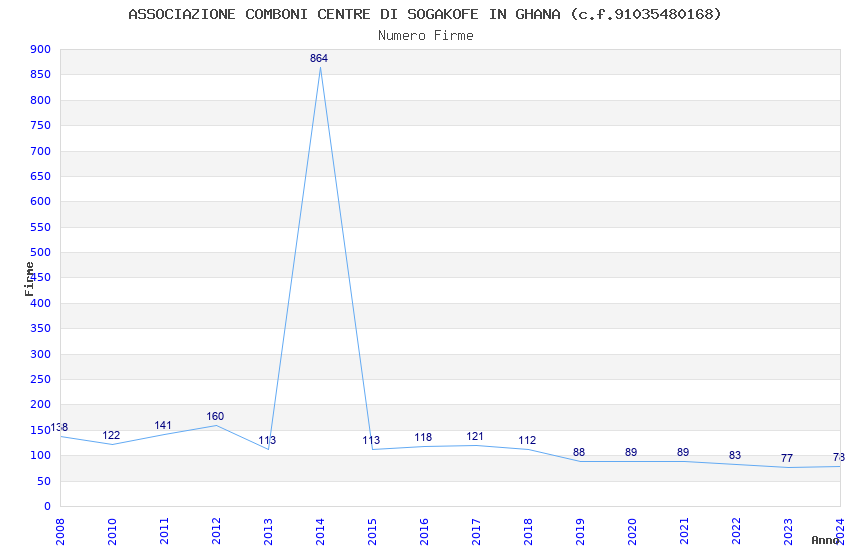
Task: Click the y-axis value 750
Action: point(41,125)
